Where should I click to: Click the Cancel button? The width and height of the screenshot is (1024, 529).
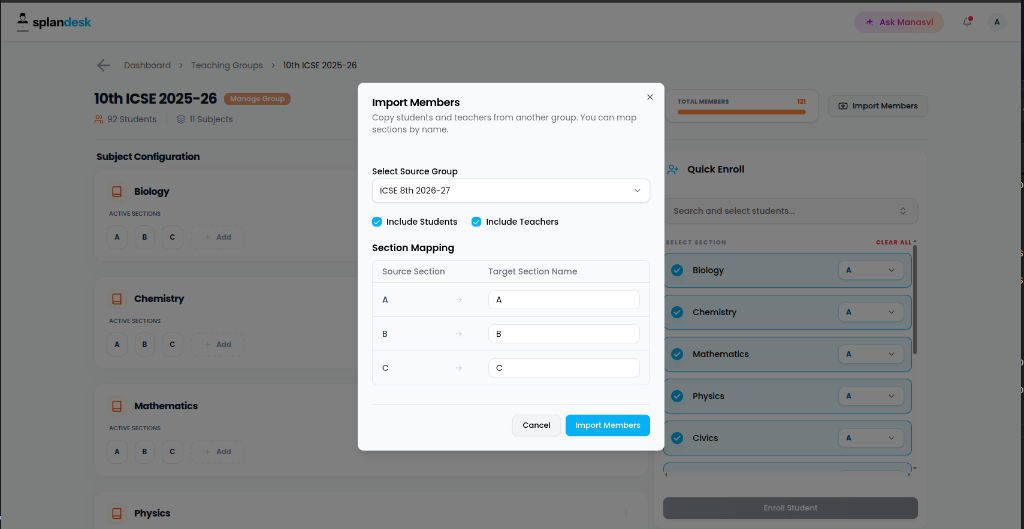tap(536, 425)
